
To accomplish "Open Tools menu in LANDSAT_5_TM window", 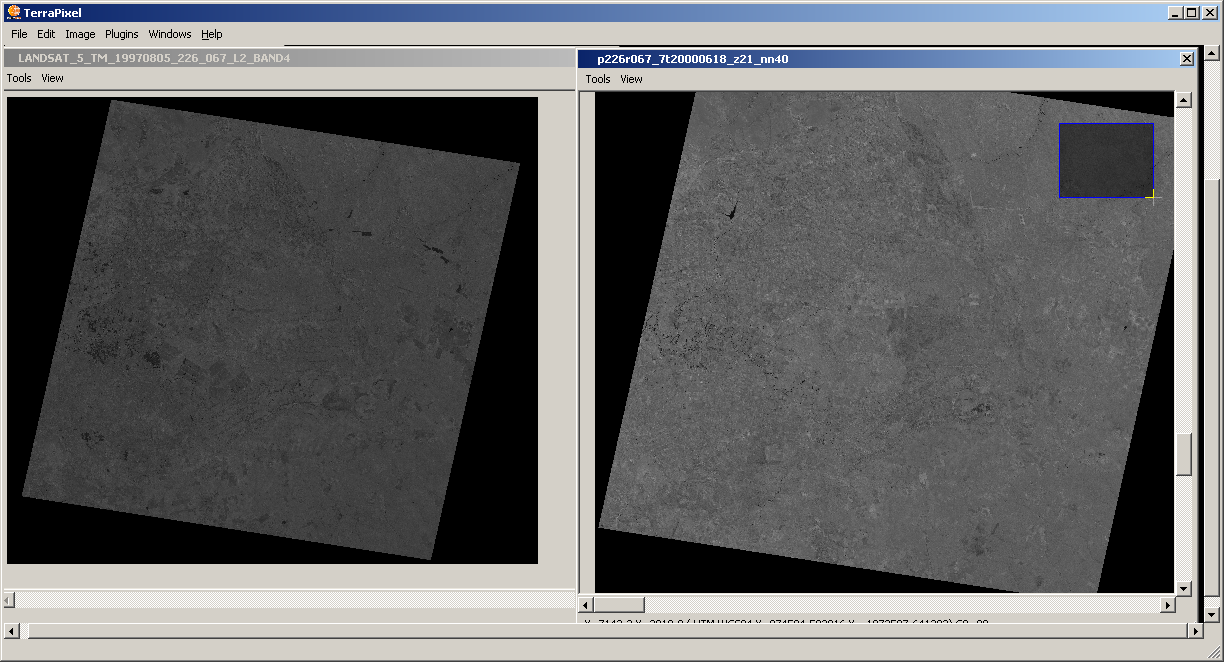I will [x=19, y=78].
